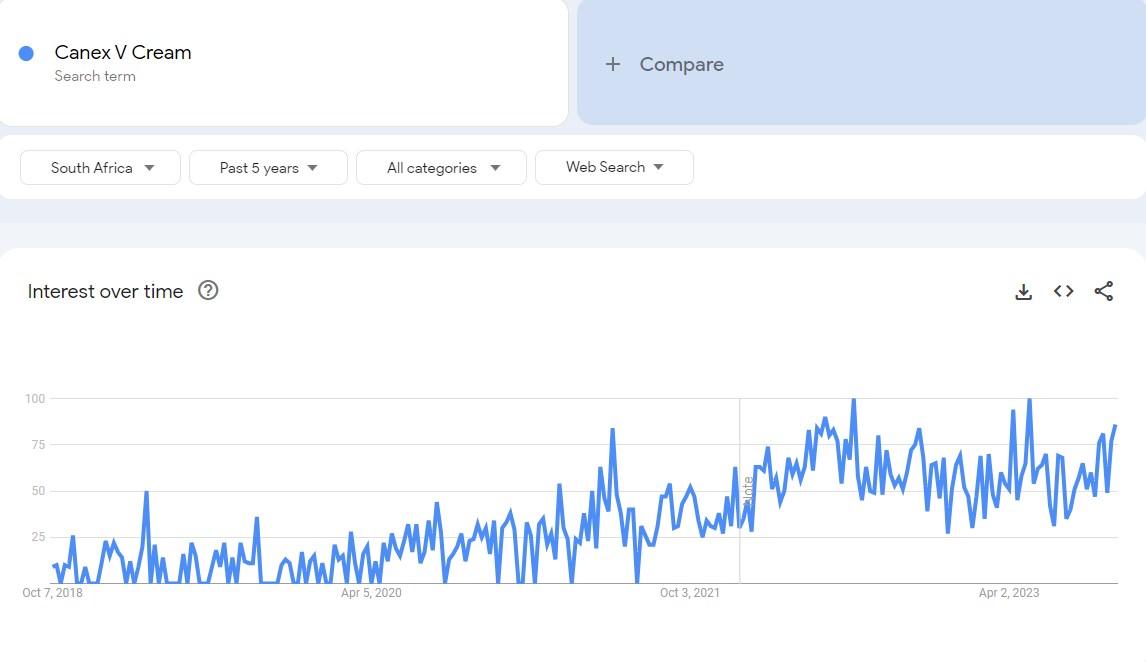The height and width of the screenshot is (662, 1146).
Task: Click the Search term label
Action: (x=95, y=76)
